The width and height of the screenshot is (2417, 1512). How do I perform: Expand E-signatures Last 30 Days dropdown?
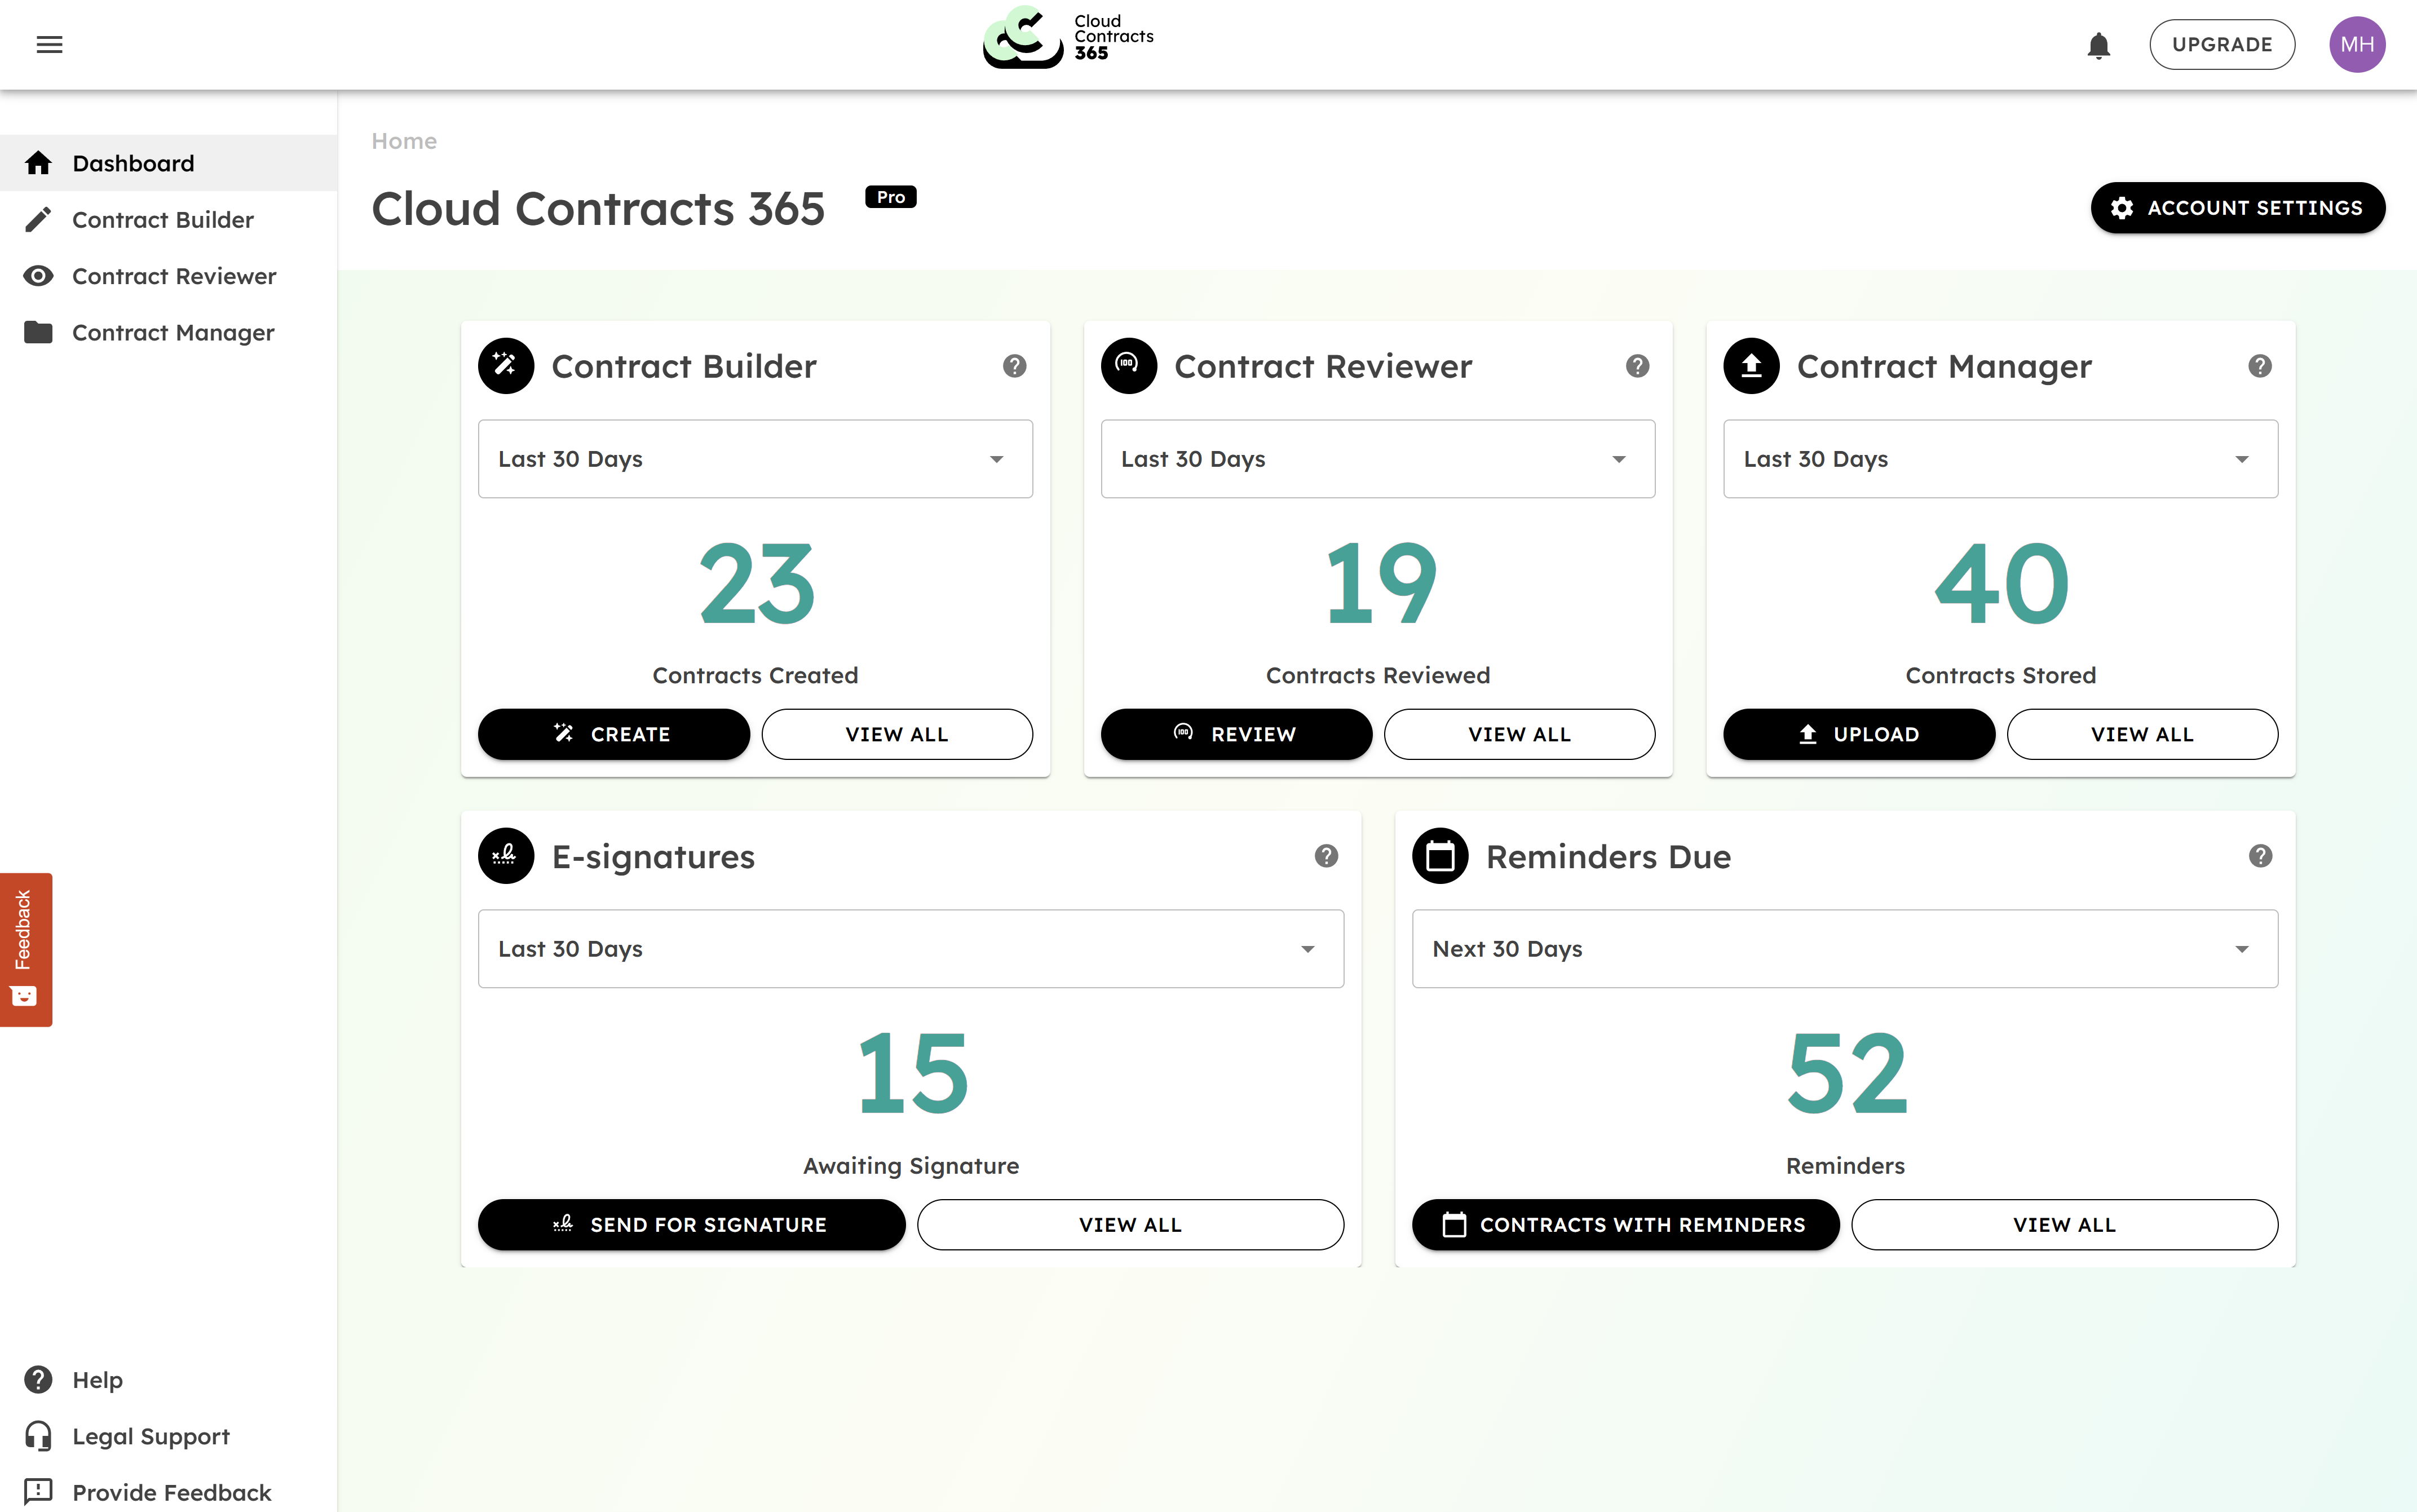910,949
